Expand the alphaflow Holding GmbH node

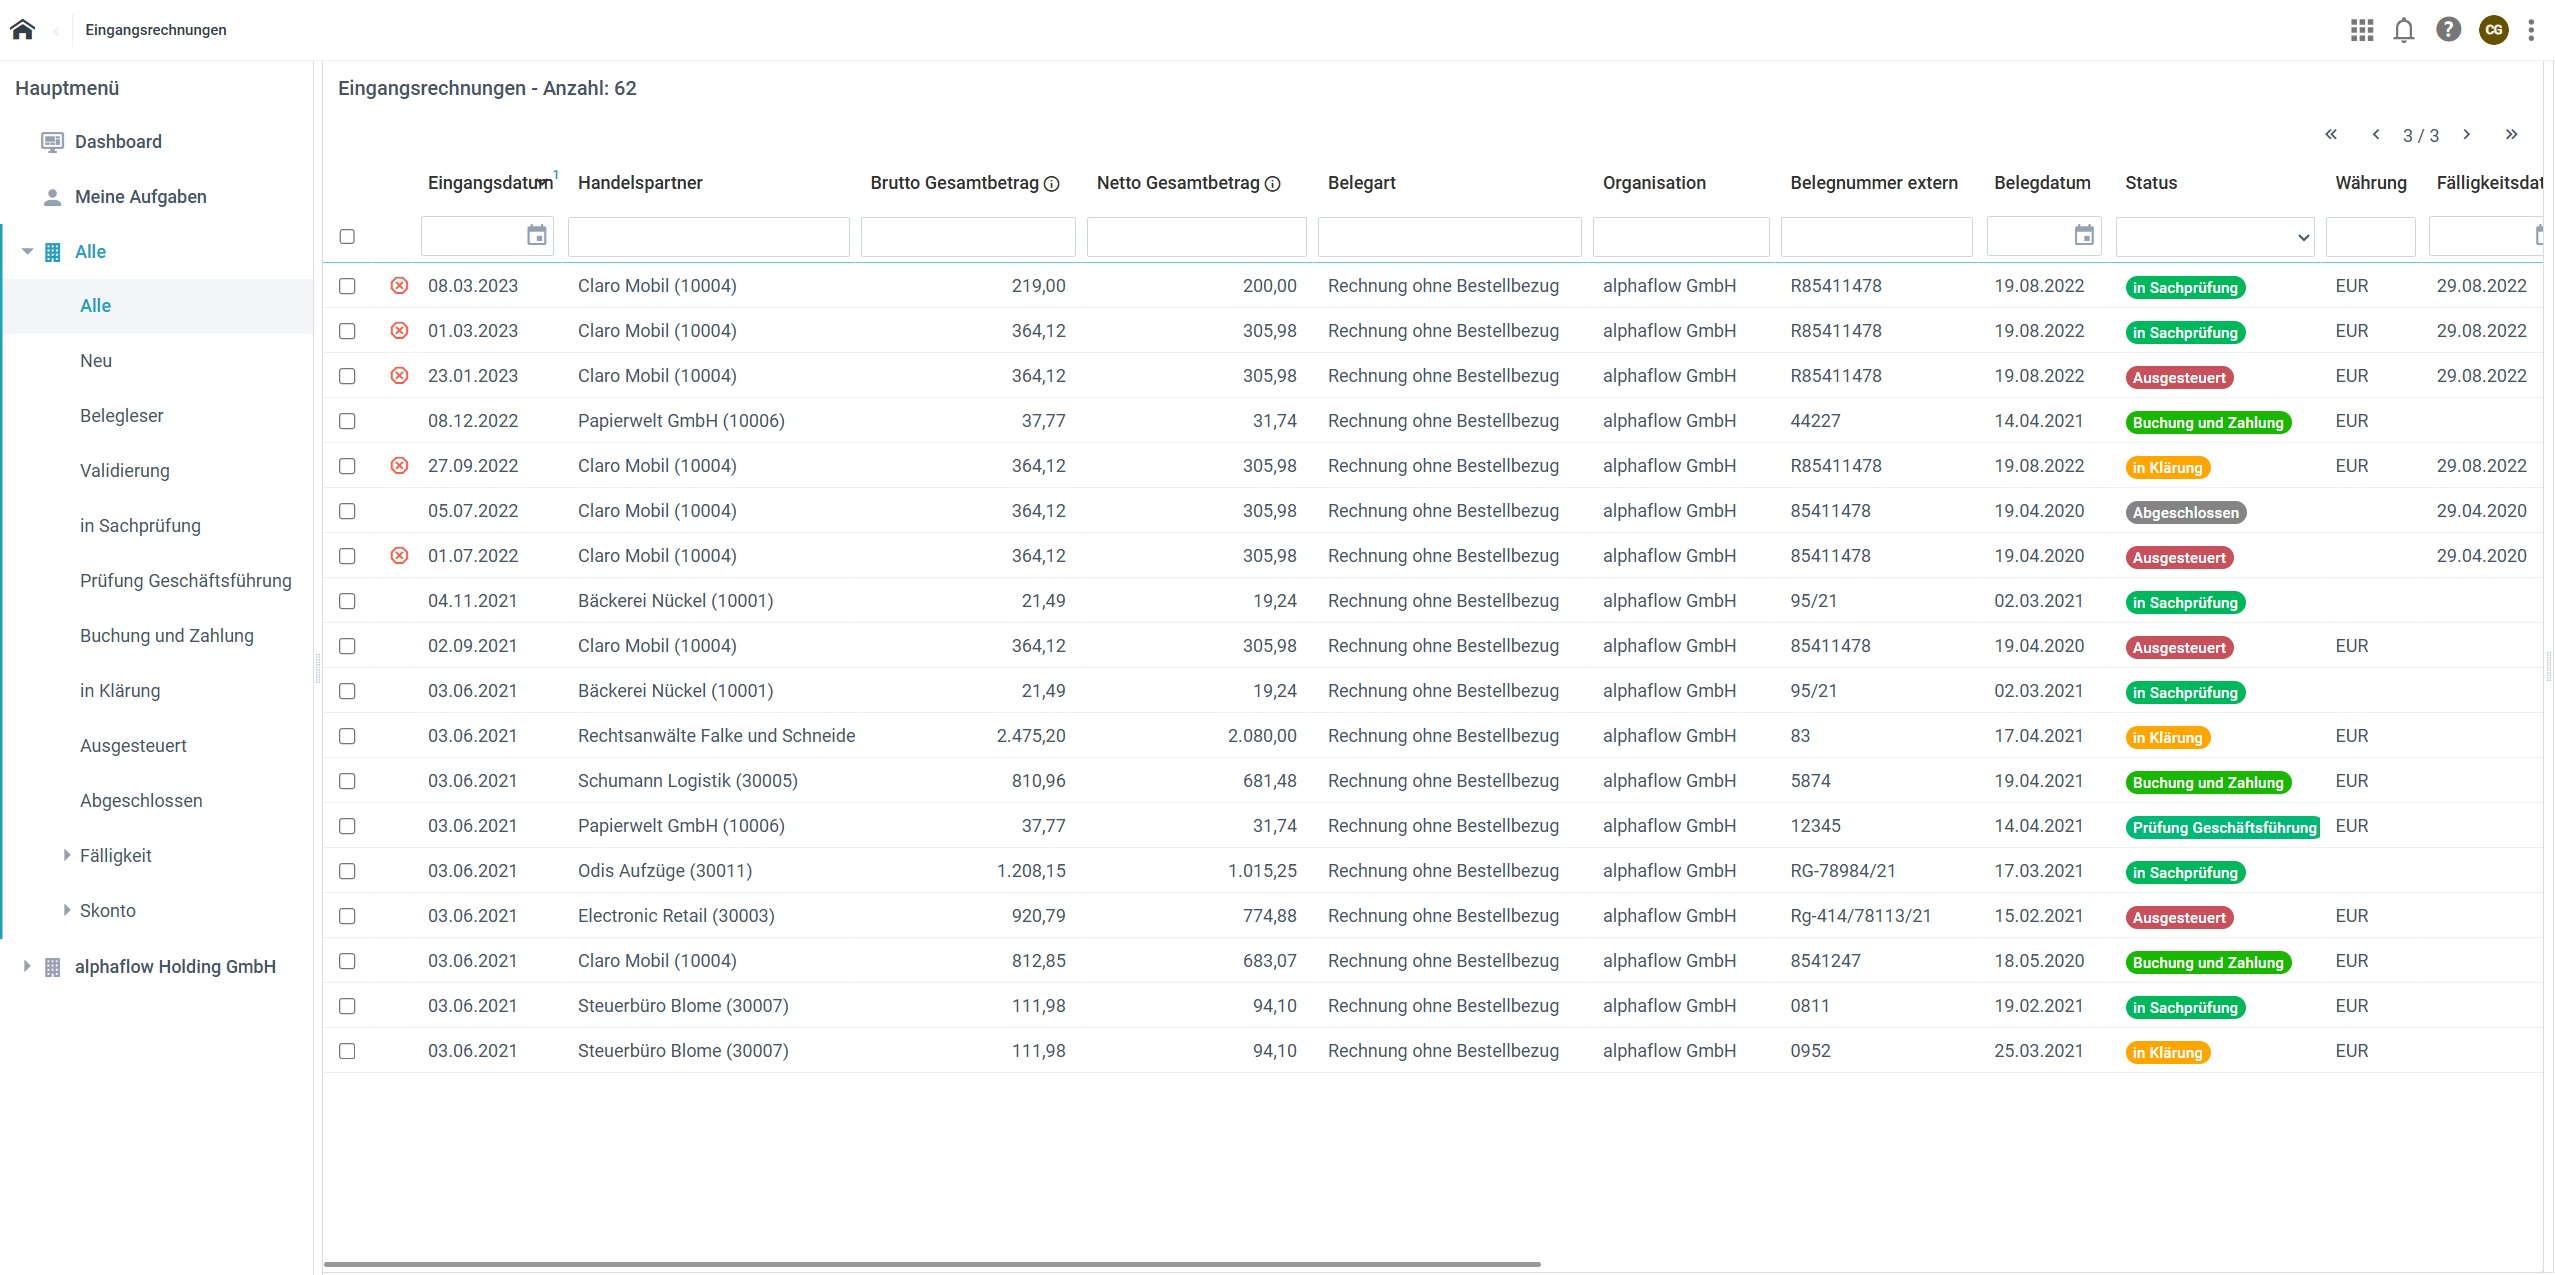(x=27, y=966)
